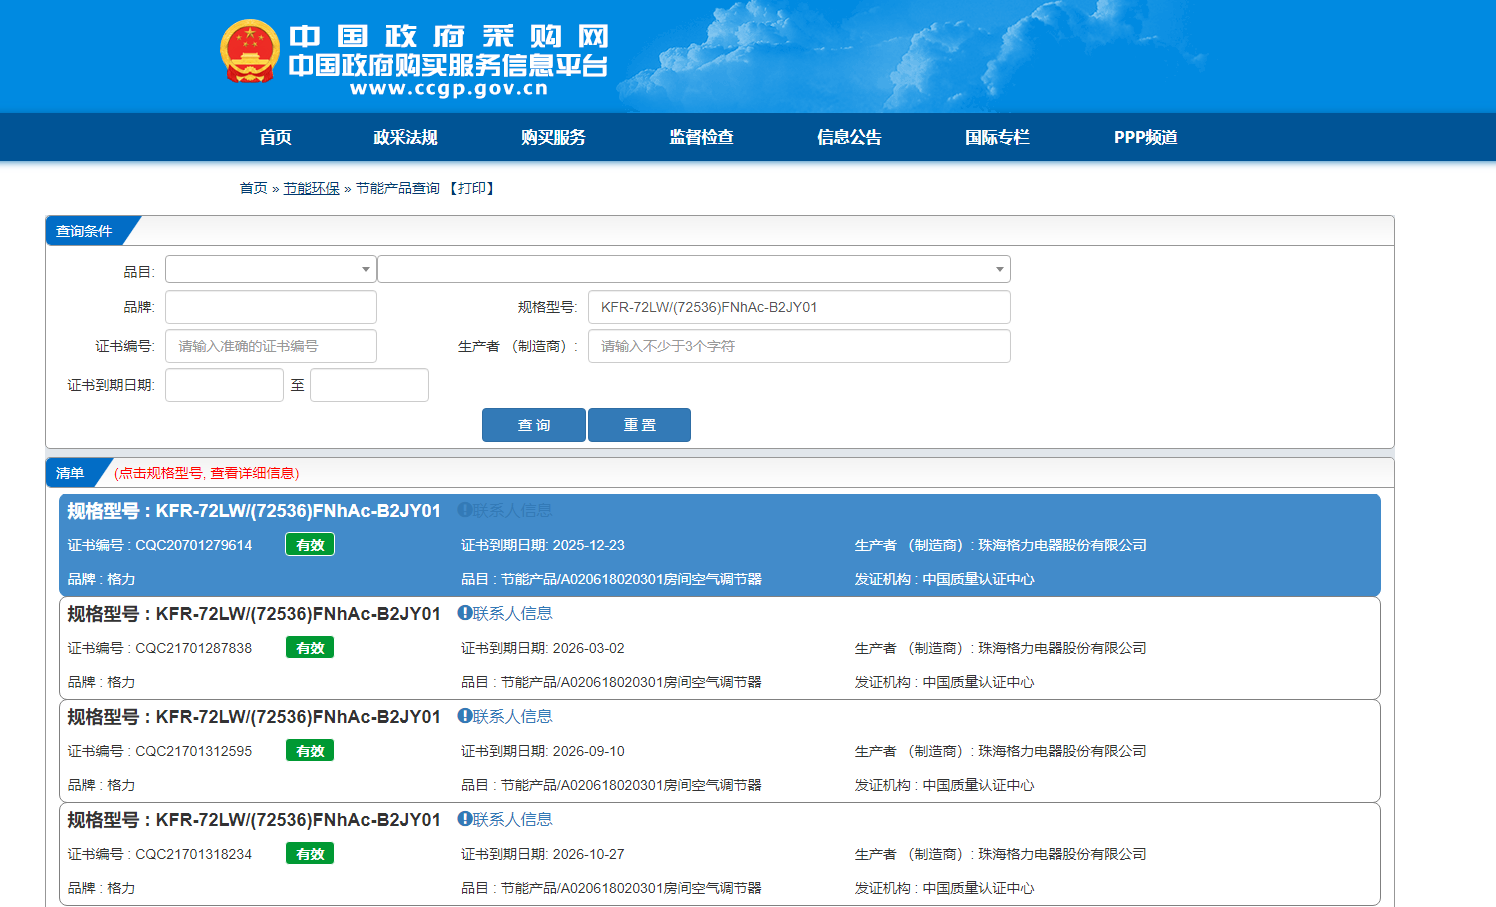Focus the 规格型号 input field
Image resolution: width=1496 pixels, height=907 pixels.
click(x=799, y=307)
